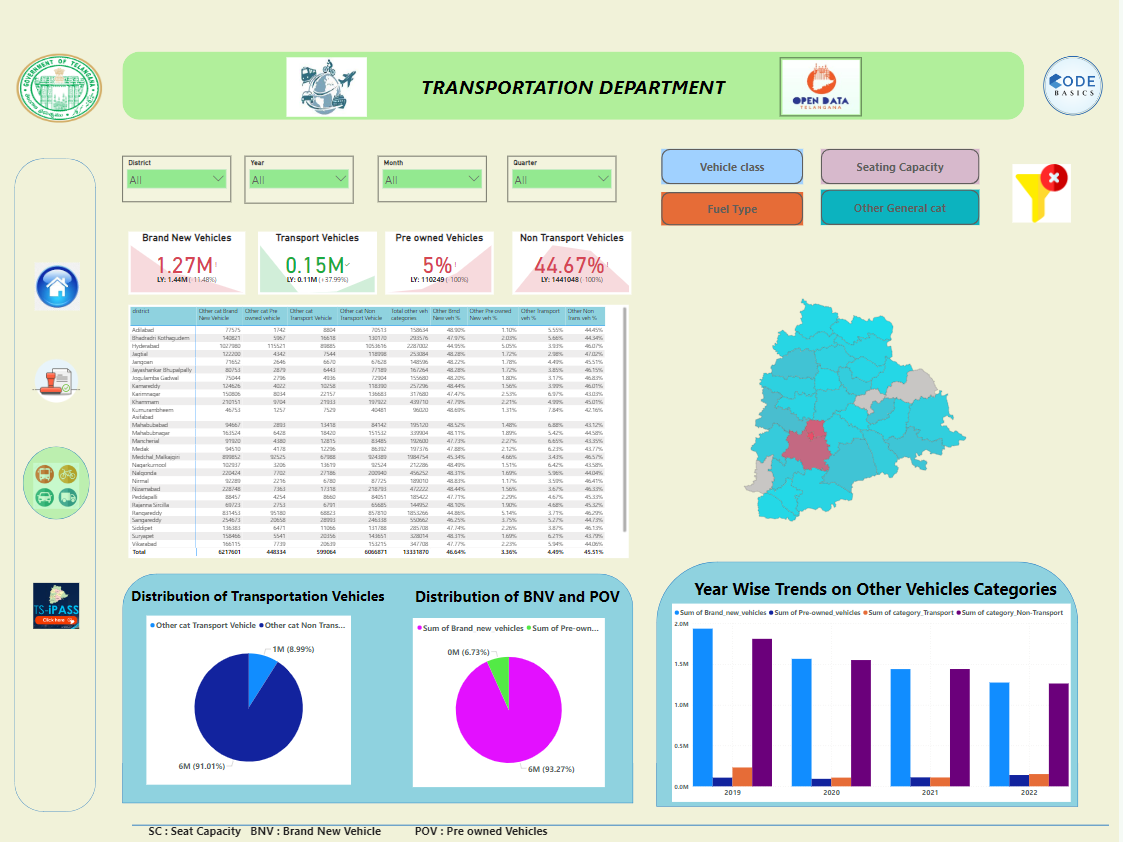Click the Home navigation icon in sidebar

pos(57,286)
